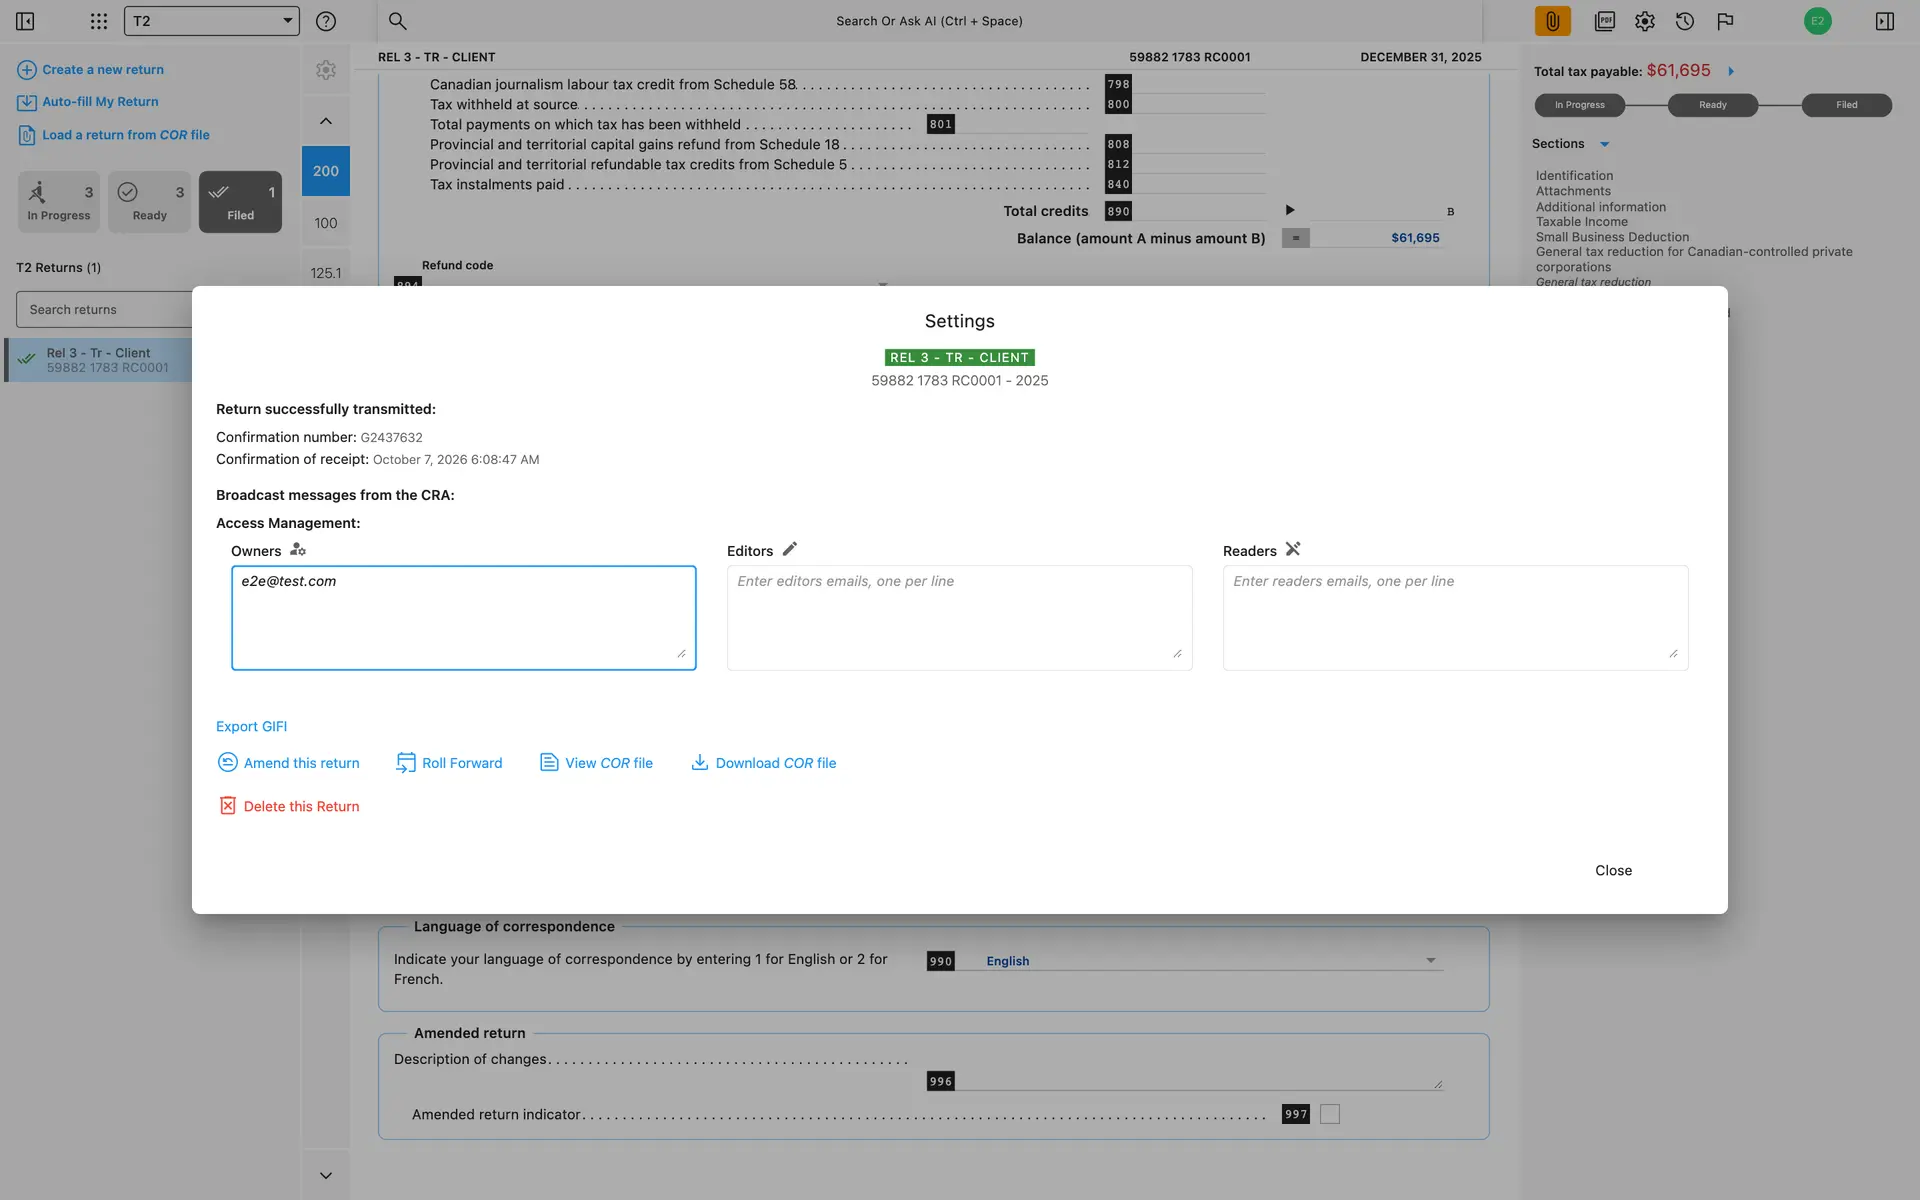Close the Settings dialog
Image resolution: width=1920 pixels, height=1200 pixels.
[x=1613, y=870]
